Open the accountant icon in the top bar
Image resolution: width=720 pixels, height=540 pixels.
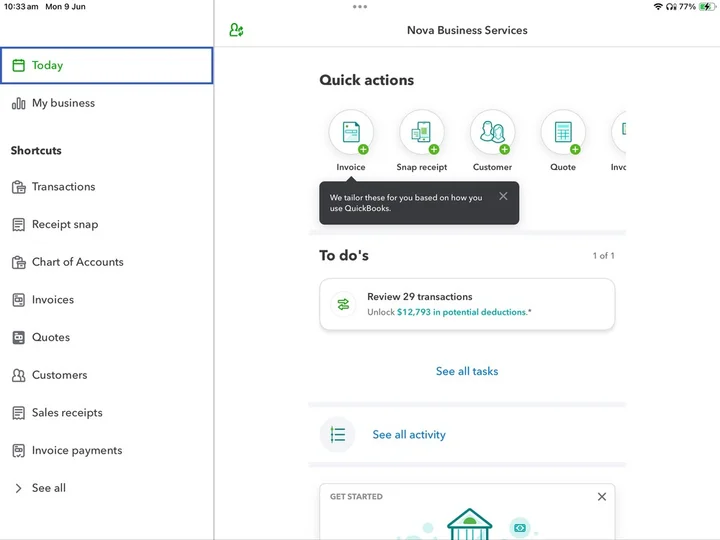click(x=236, y=30)
